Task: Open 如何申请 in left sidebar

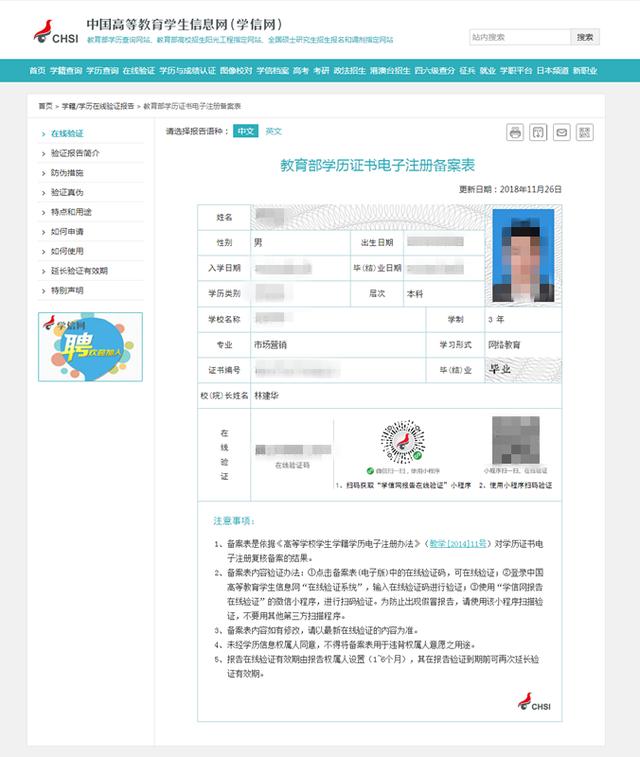Action: (x=68, y=231)
